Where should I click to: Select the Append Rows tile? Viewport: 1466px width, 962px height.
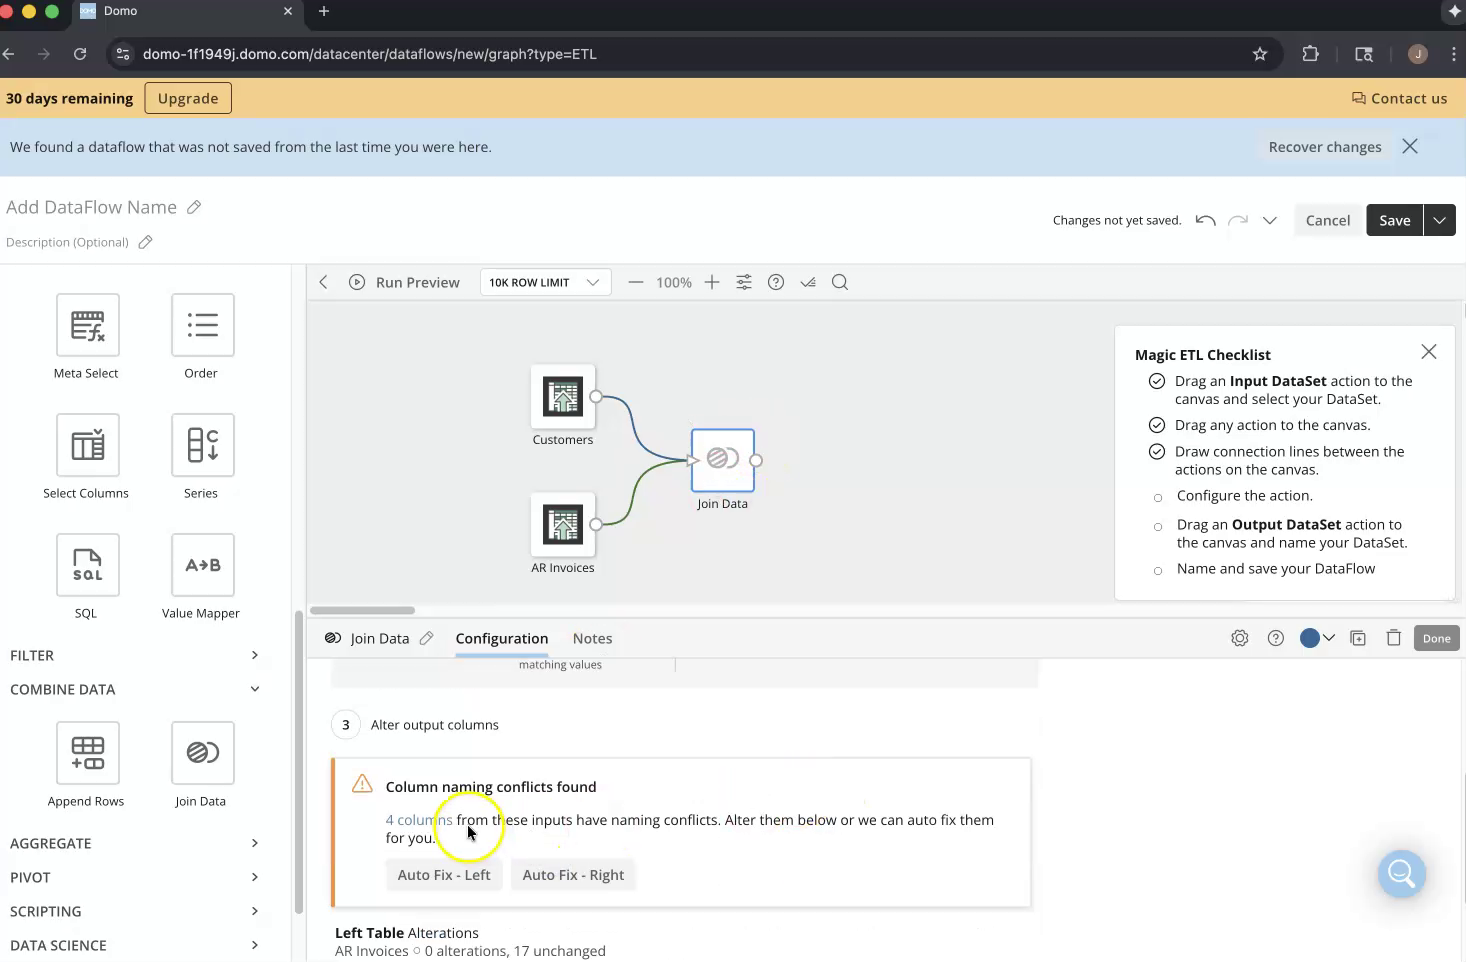(88, 753)
